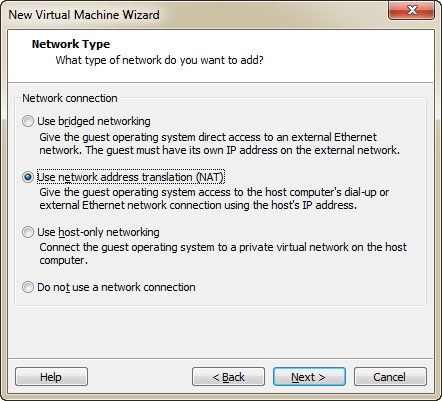Image resolution: width=442 pixels, height=401 pixels.
Task: Click the 'Use host-only networking' label text
Action: [x=98, y=232]
